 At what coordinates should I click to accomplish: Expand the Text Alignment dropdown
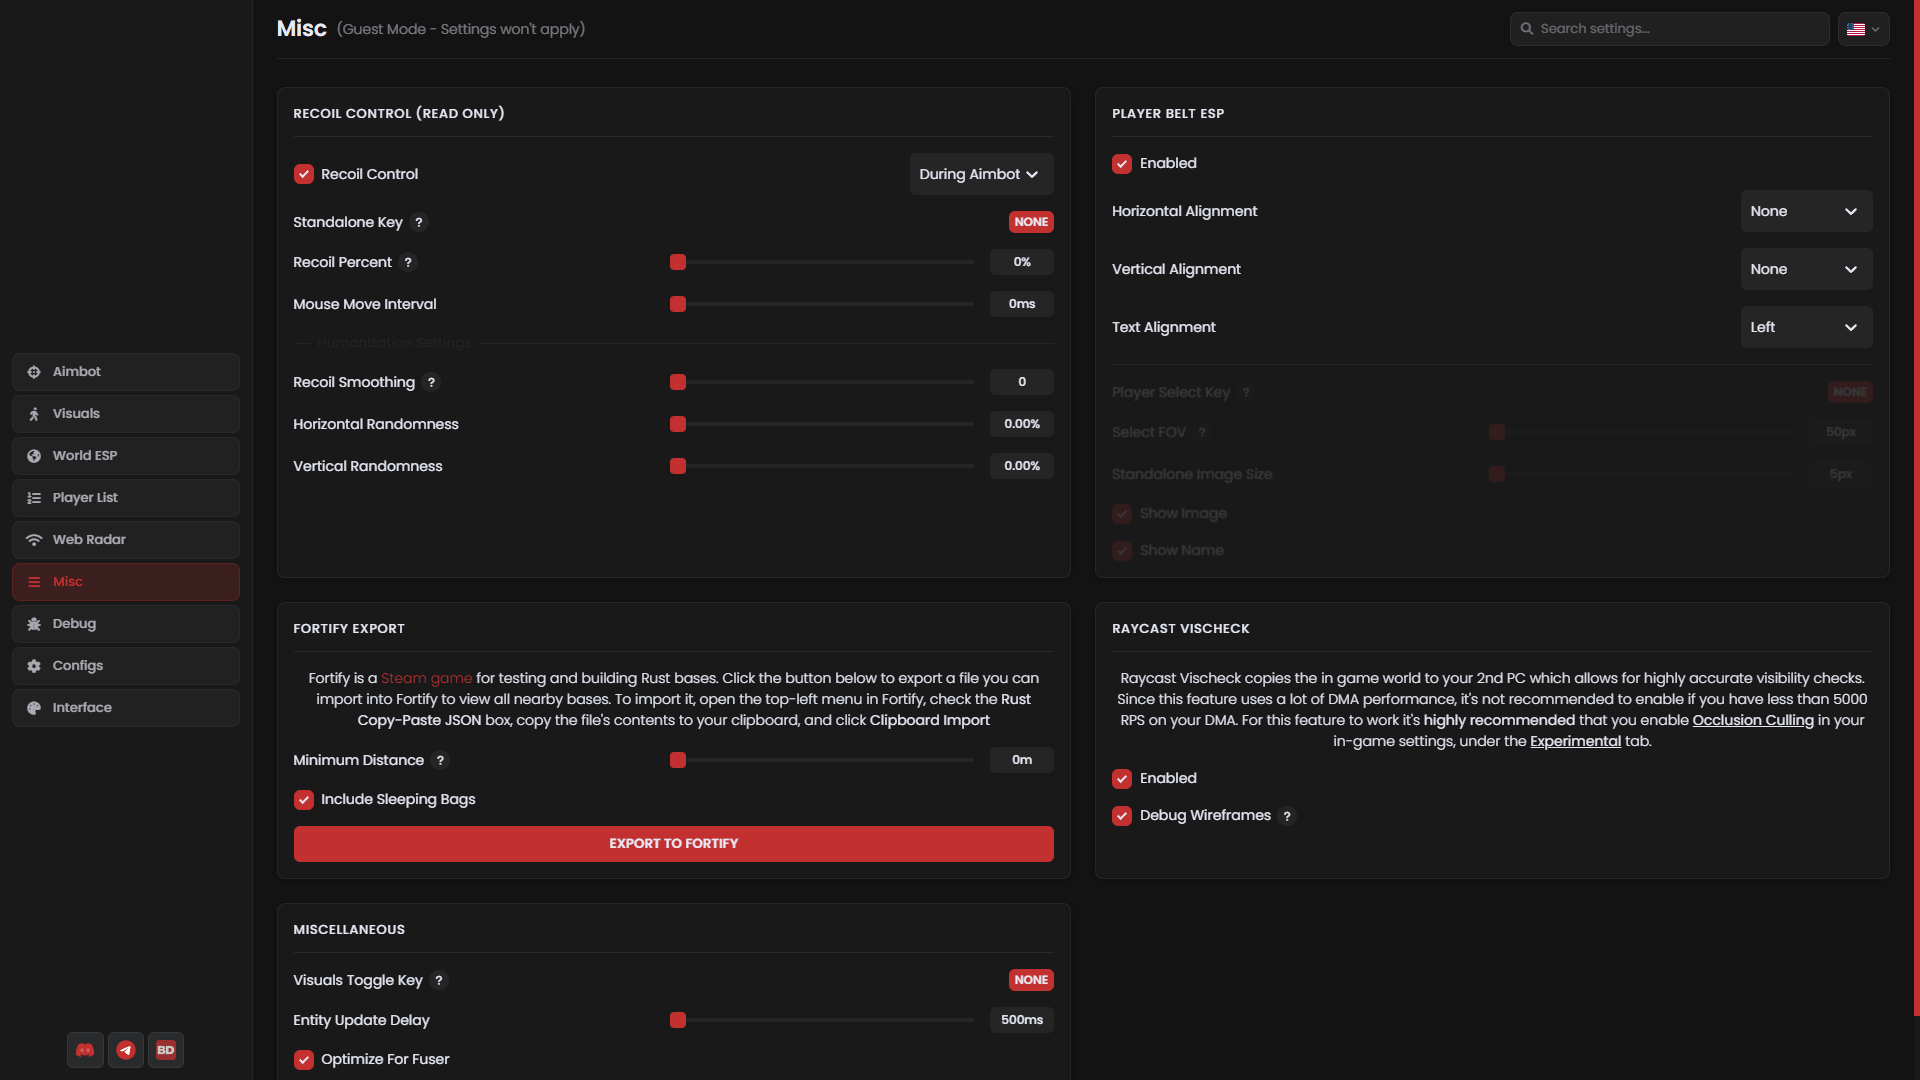1806,327
